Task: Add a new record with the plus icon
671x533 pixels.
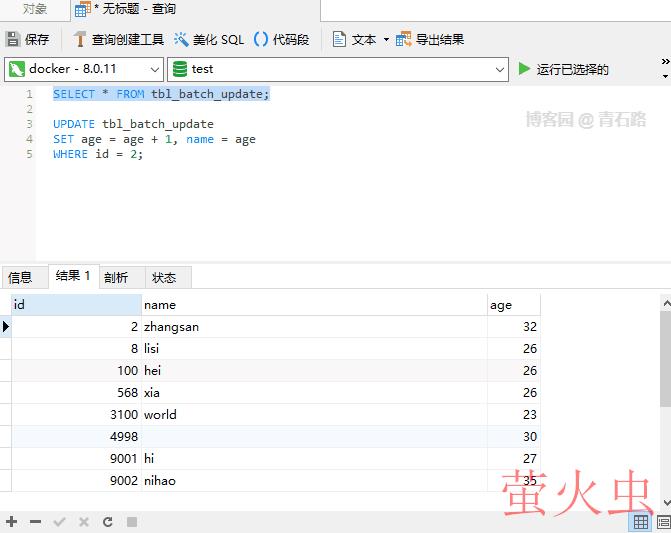Action: pos(12,522)
